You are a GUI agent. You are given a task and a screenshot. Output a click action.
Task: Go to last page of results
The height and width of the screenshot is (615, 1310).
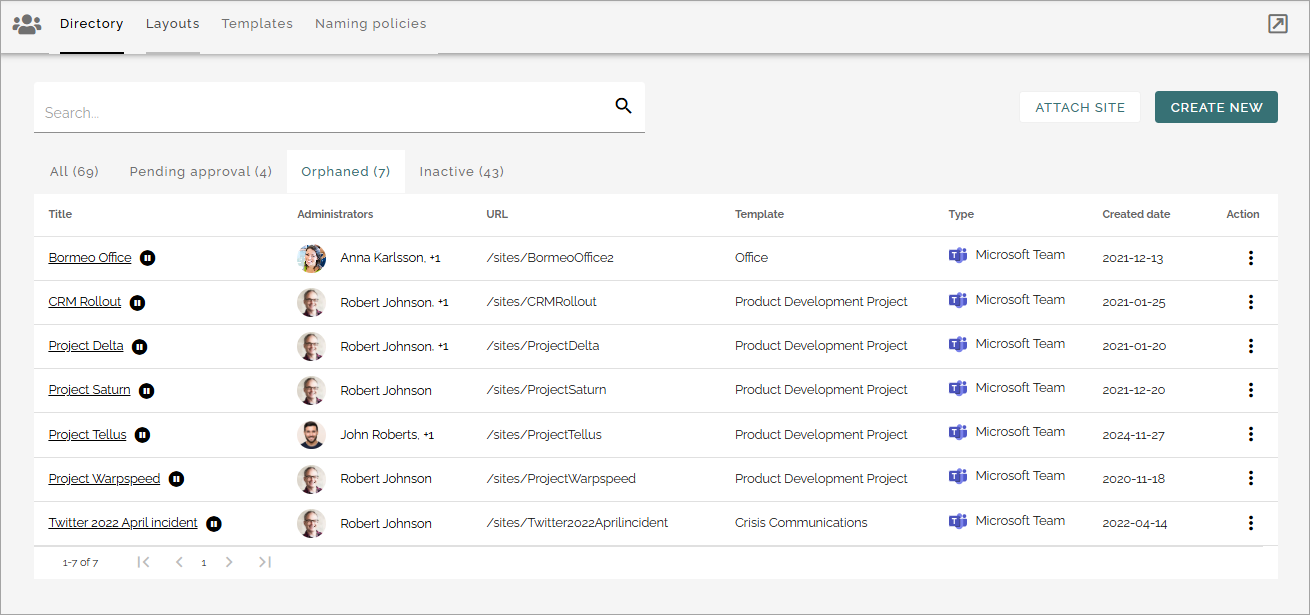tap(264, 562)
